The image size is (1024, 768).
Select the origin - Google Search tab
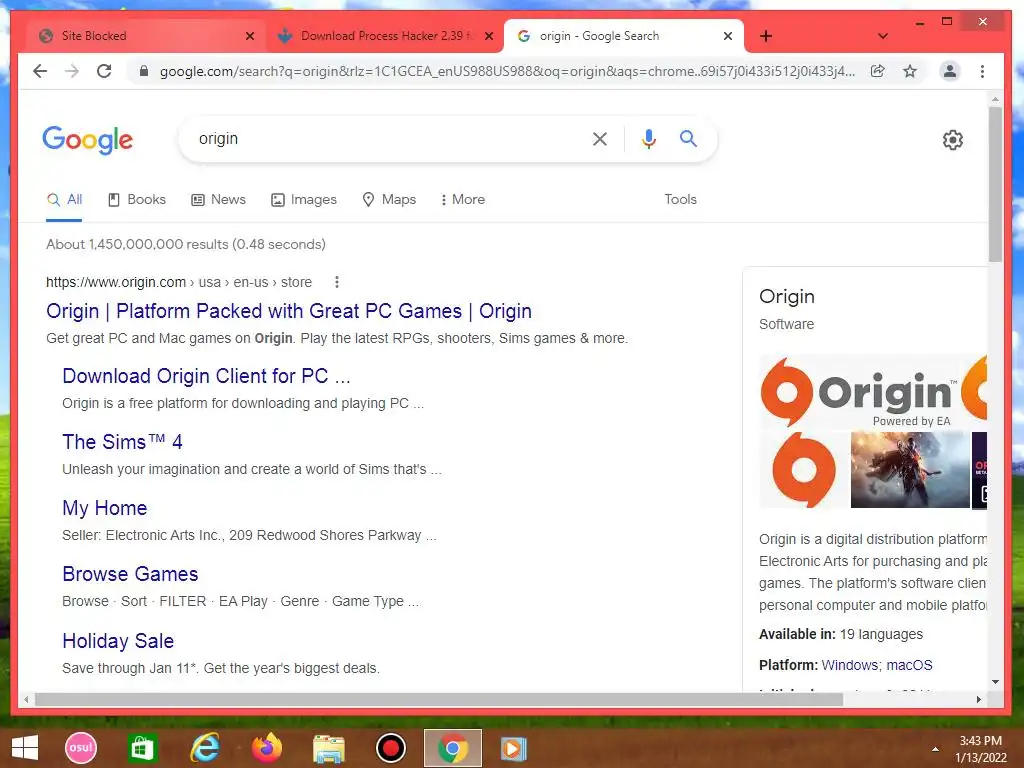coord(624,36)
